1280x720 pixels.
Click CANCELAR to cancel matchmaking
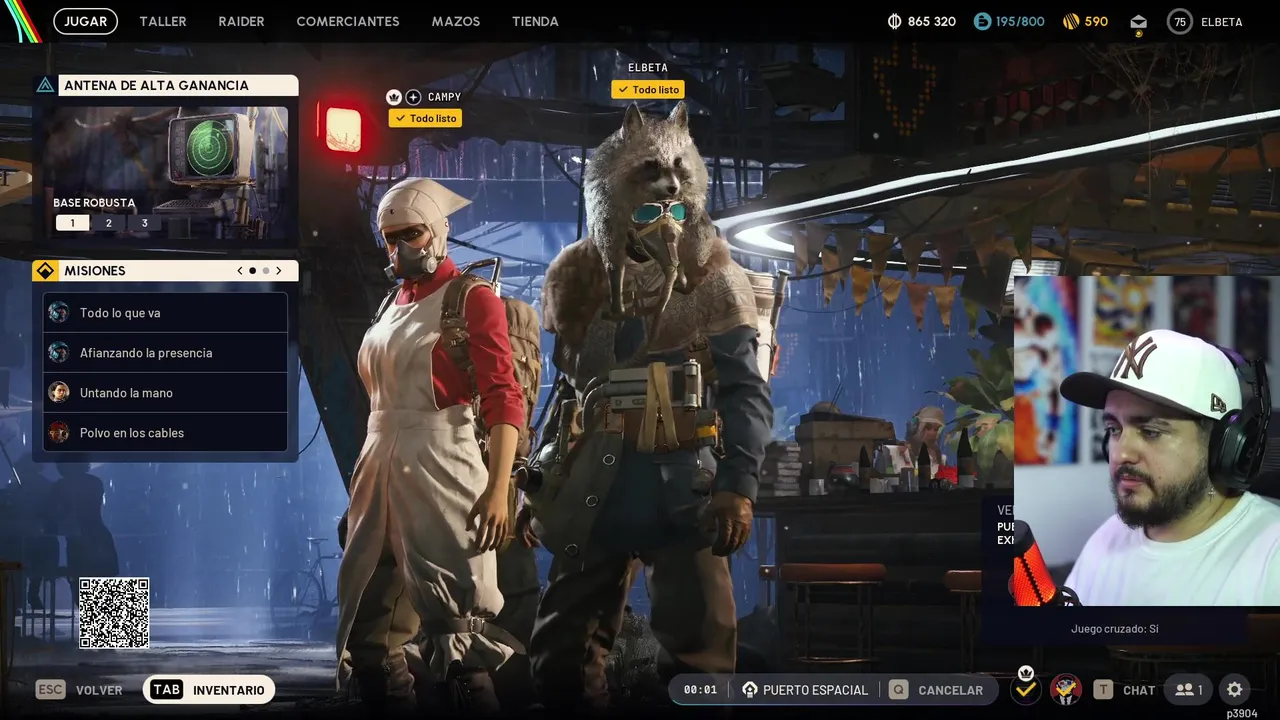click(x=950, y=690)
